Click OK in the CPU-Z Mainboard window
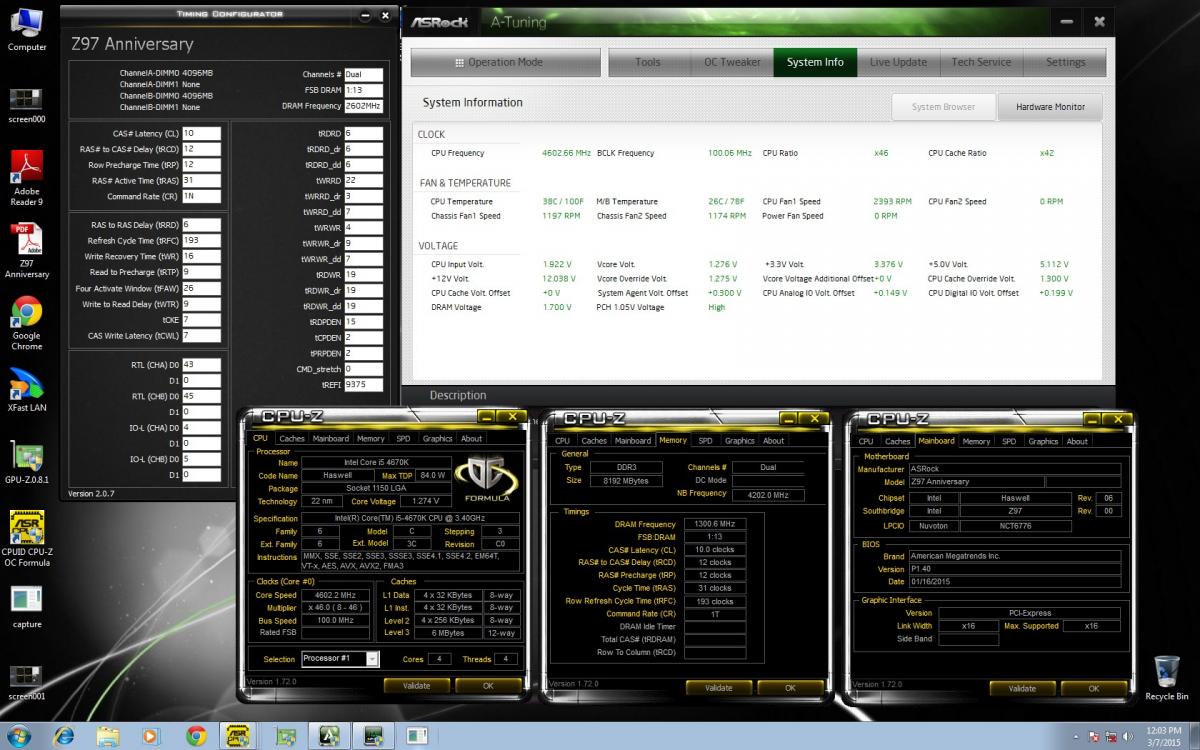 coord(1093,688)
